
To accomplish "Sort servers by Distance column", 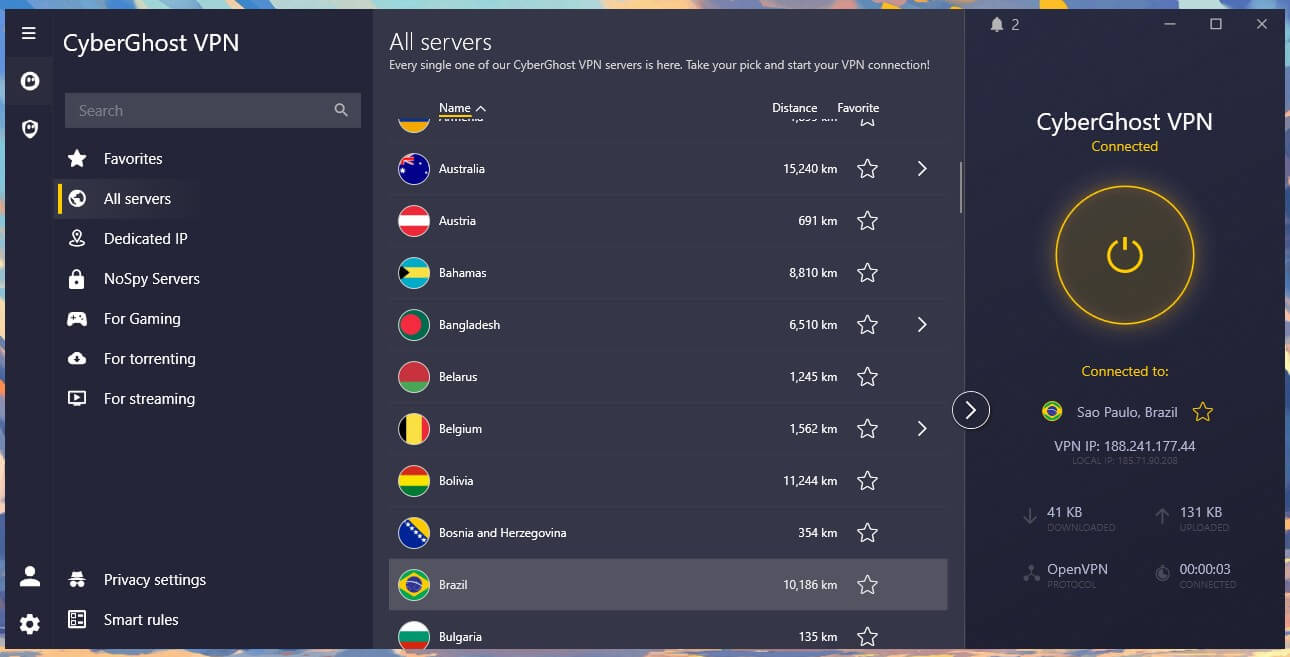I will click(794, 108).
